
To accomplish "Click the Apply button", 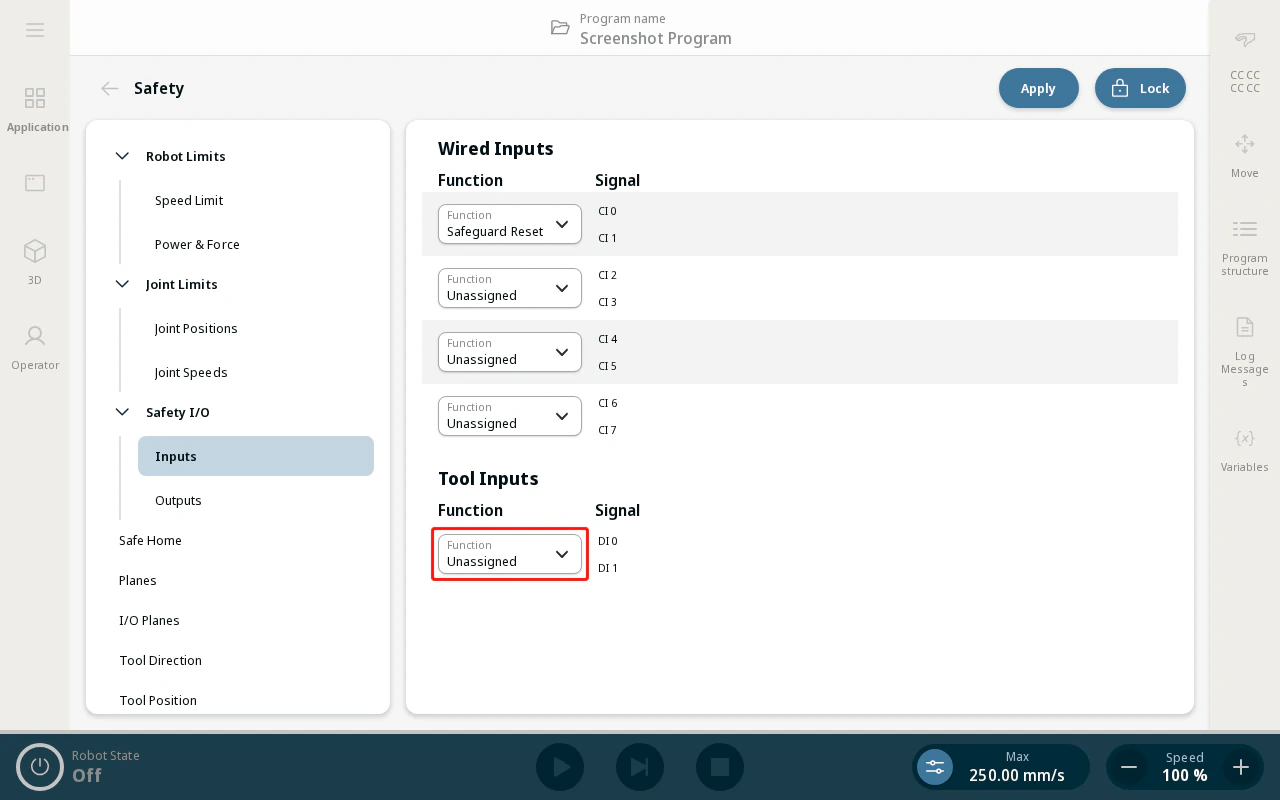I will click(1039, 88).
